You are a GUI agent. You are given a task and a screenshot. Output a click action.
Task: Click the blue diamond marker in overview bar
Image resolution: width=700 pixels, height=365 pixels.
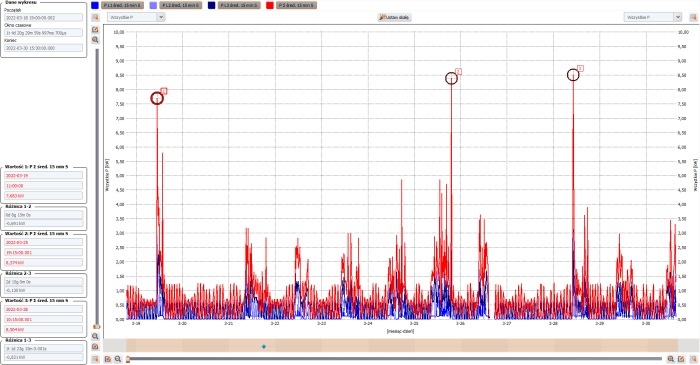point(264,346)
